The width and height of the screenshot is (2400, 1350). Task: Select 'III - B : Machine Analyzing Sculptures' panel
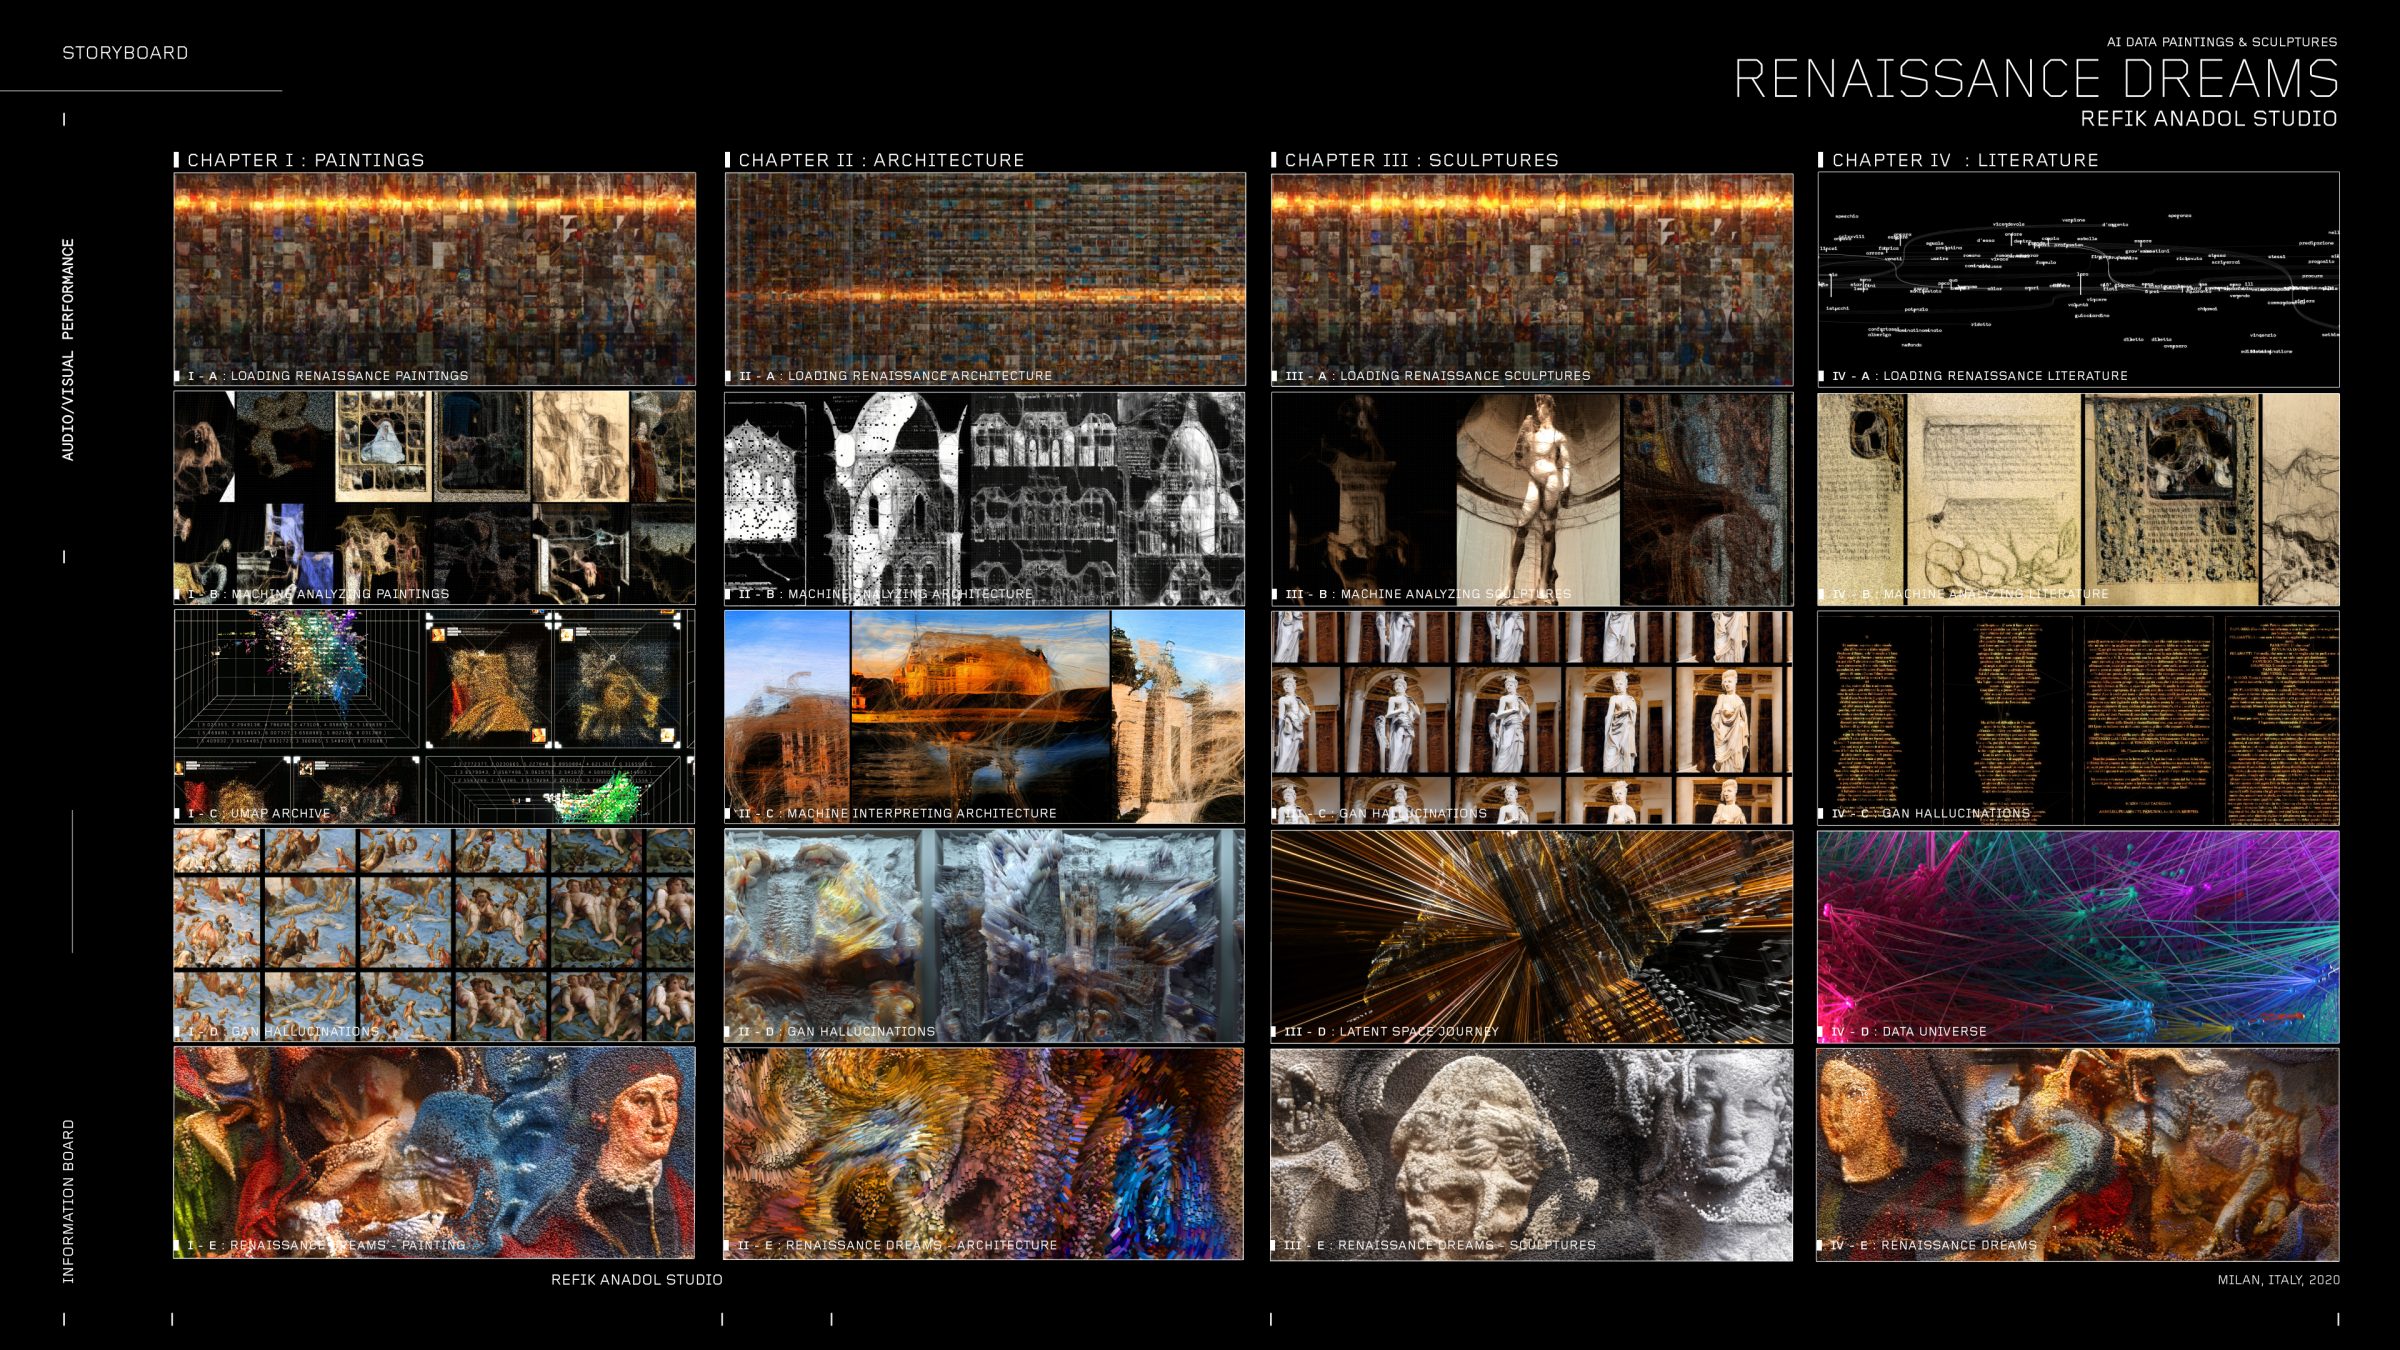[1532, 498]
